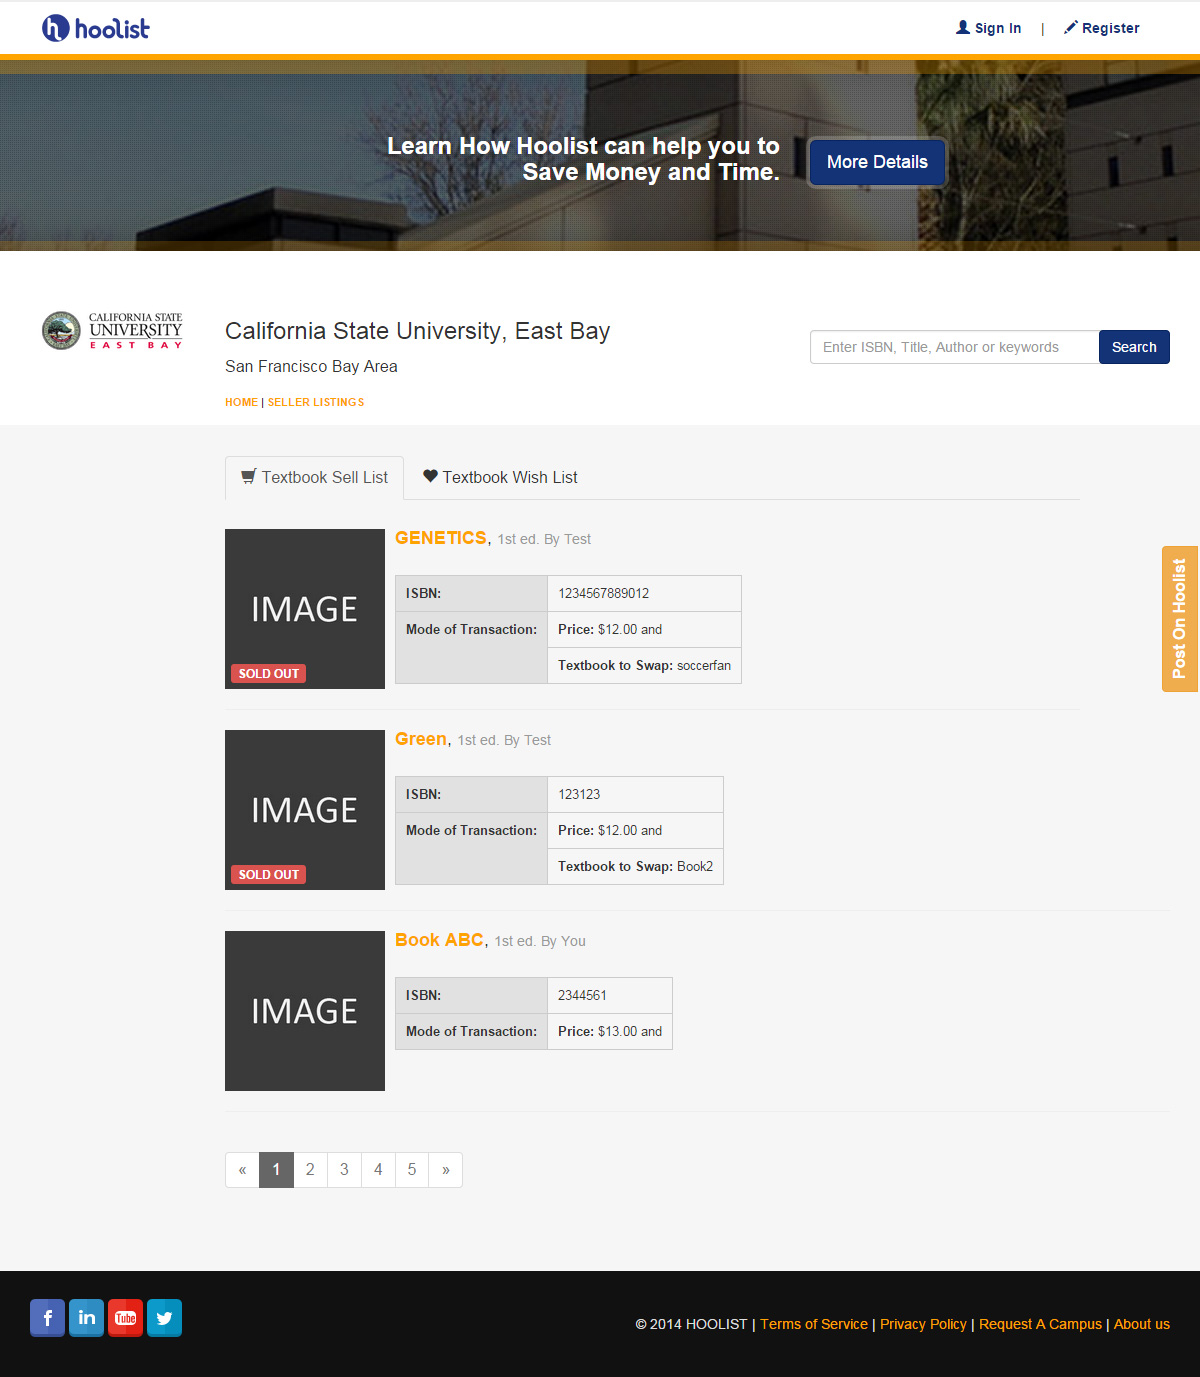Click Register with pencil icon
The height and width of the screenshot is (1377, 1200).
(x=1101, y=28)
